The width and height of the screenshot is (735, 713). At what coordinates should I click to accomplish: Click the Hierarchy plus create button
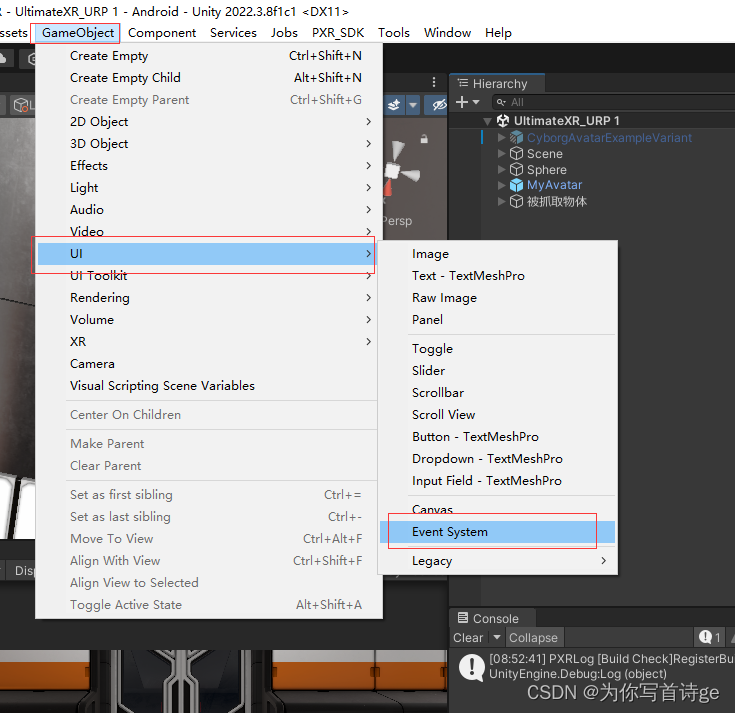point(462,102)
